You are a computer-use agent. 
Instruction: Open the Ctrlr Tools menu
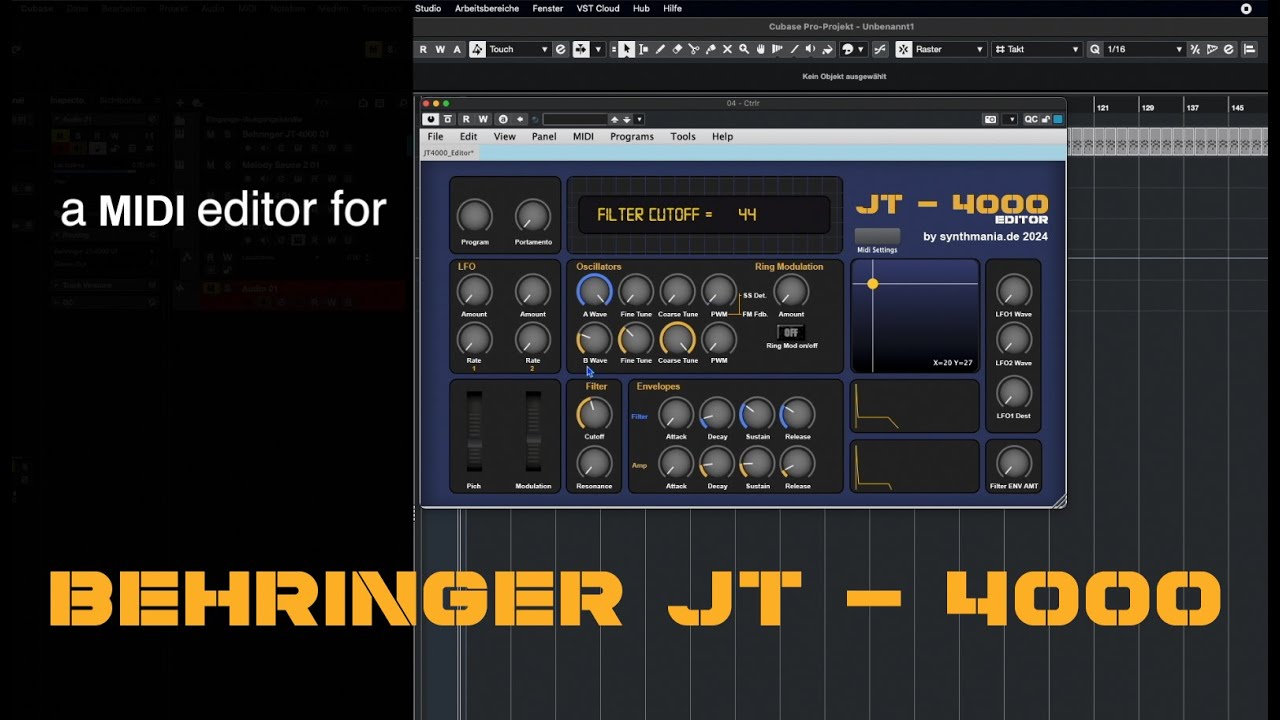[x=683, y=136]
